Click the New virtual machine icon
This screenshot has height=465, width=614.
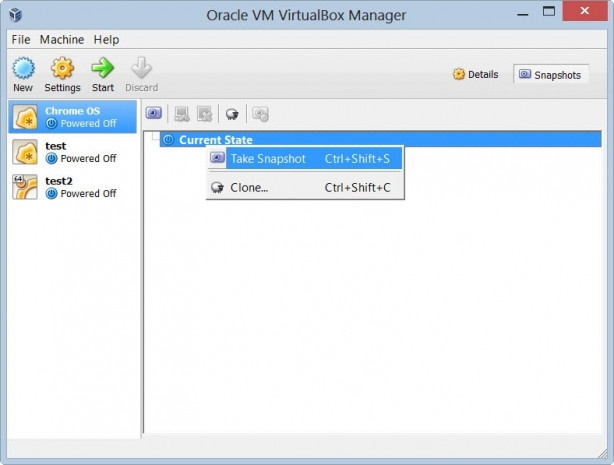point(23,68)
